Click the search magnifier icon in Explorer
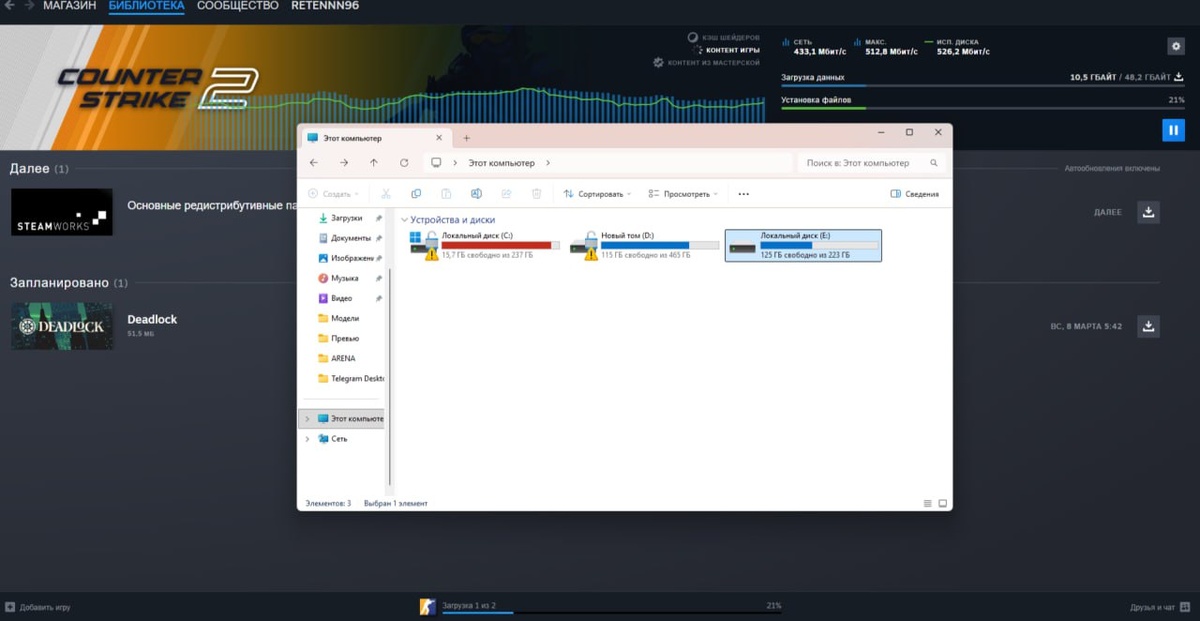 tap(934, 163)
